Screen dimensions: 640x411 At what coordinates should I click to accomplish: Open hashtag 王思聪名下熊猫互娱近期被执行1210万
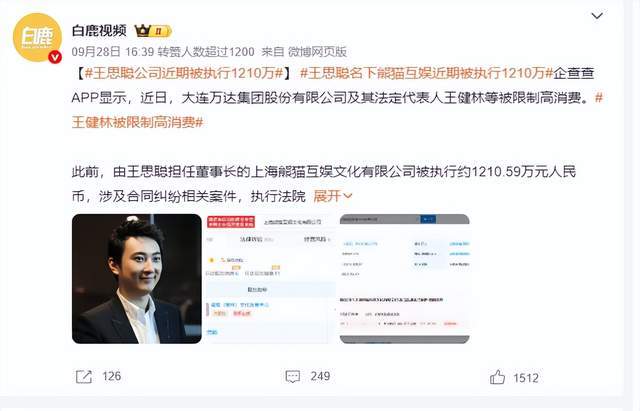[x=427, y=73]
